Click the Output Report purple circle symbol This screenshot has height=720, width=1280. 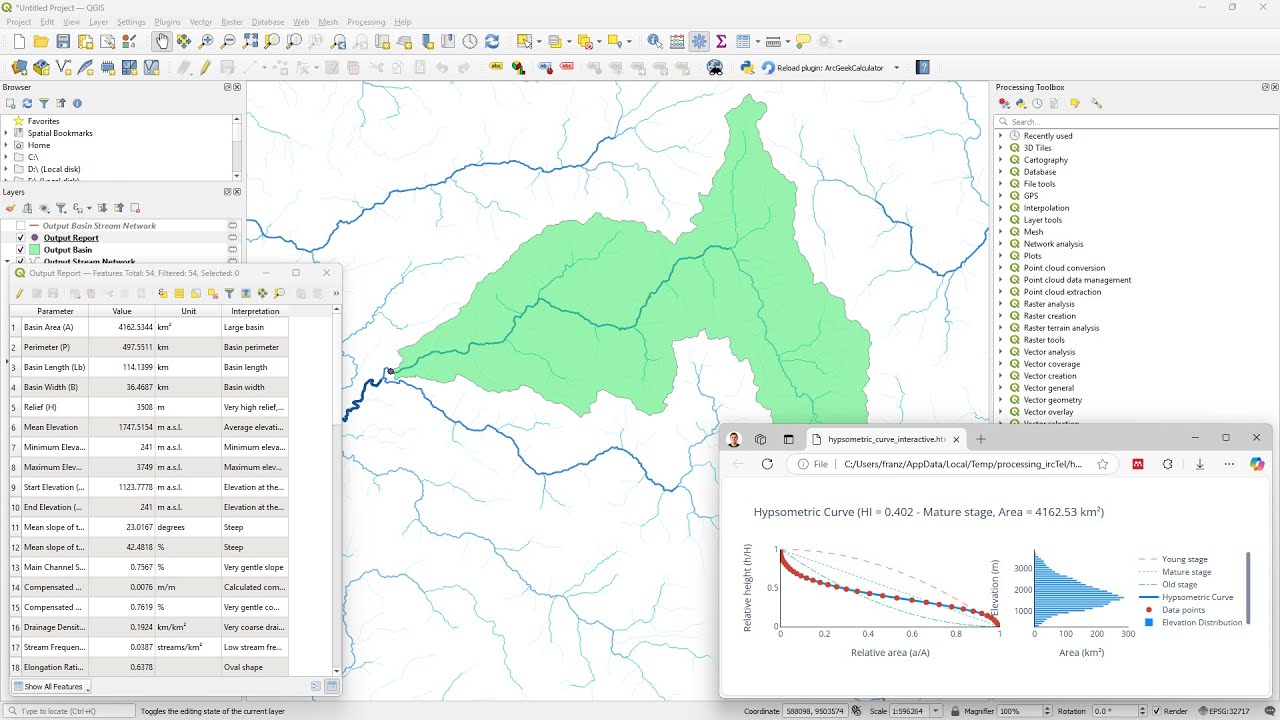pos(34,238)
